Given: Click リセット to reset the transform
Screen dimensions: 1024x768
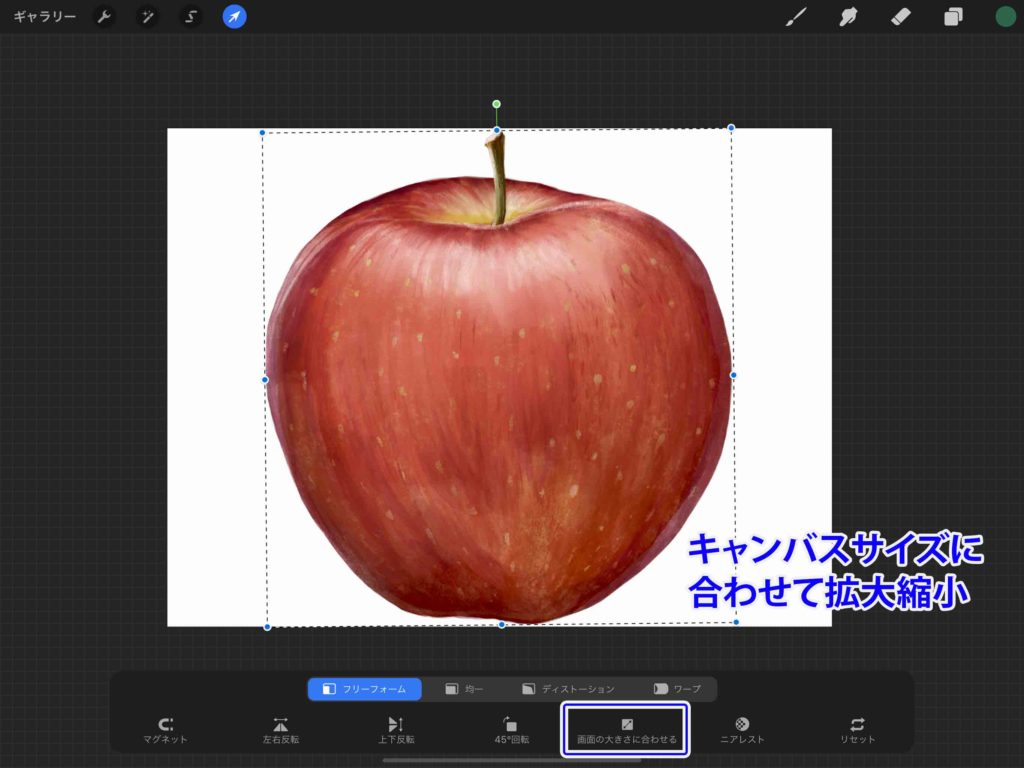Looking at the screenshot, I should pos(857,729).
